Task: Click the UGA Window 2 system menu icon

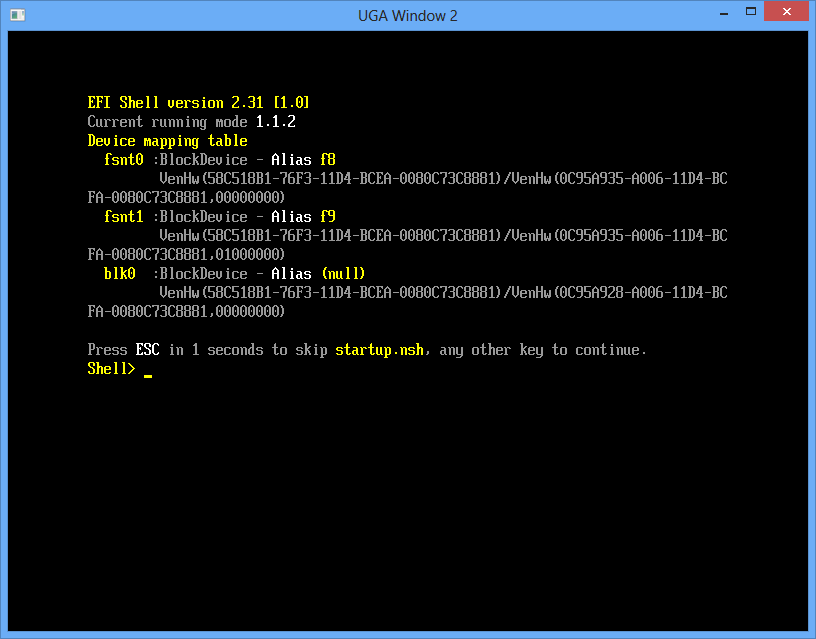Action: (18, 15)
